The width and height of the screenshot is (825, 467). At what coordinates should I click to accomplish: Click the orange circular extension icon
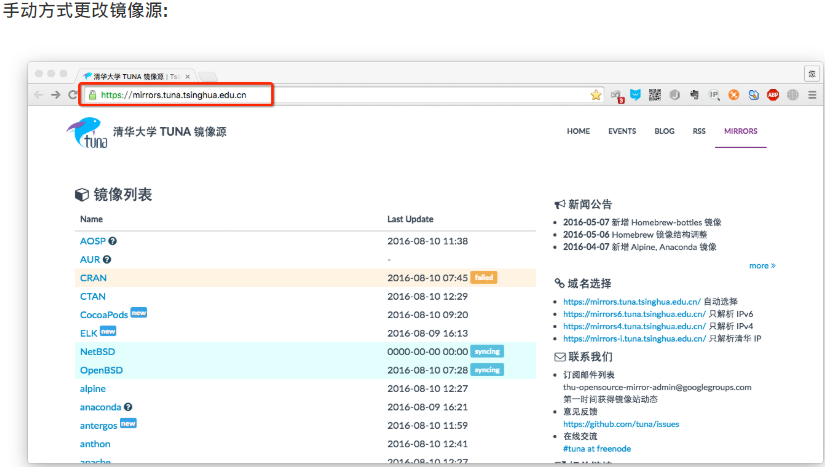click(x=733, y=95)
